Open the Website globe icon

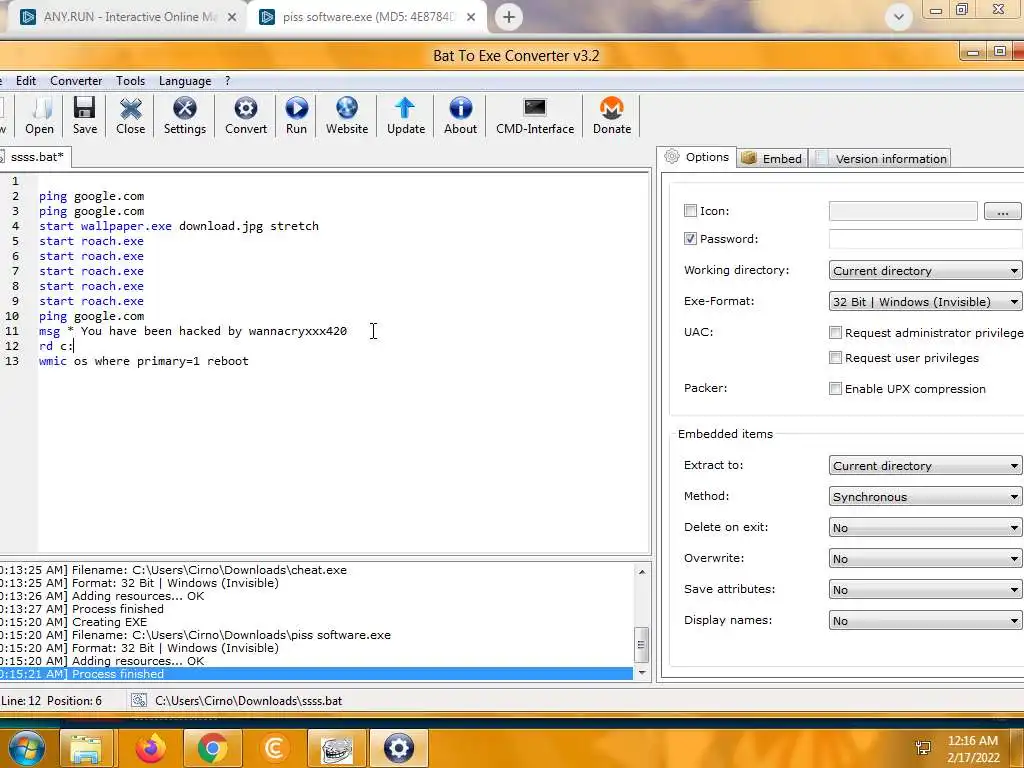click(x=347, y=116)
